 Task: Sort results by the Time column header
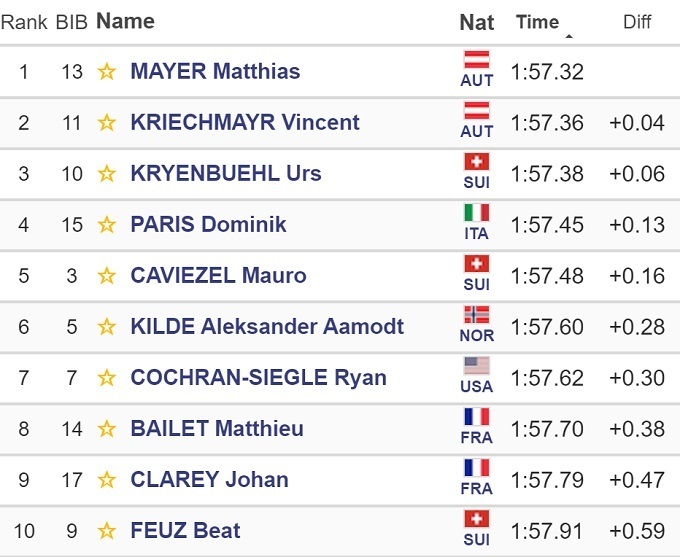(x=537, y=21)
